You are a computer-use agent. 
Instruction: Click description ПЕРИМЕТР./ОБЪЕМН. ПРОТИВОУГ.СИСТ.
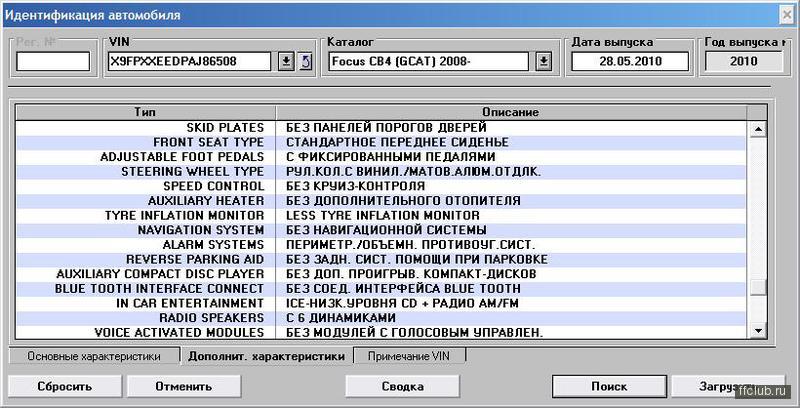411,245
